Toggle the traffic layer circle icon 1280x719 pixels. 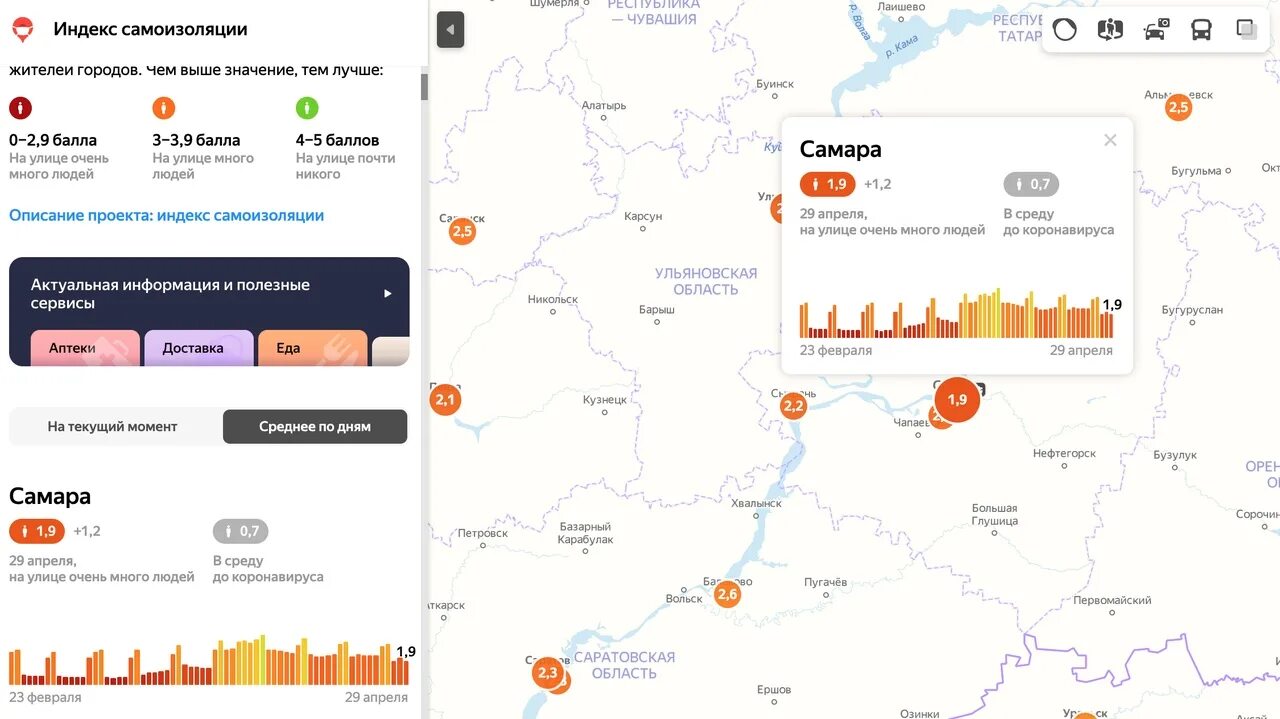(x=1065, y=30)
